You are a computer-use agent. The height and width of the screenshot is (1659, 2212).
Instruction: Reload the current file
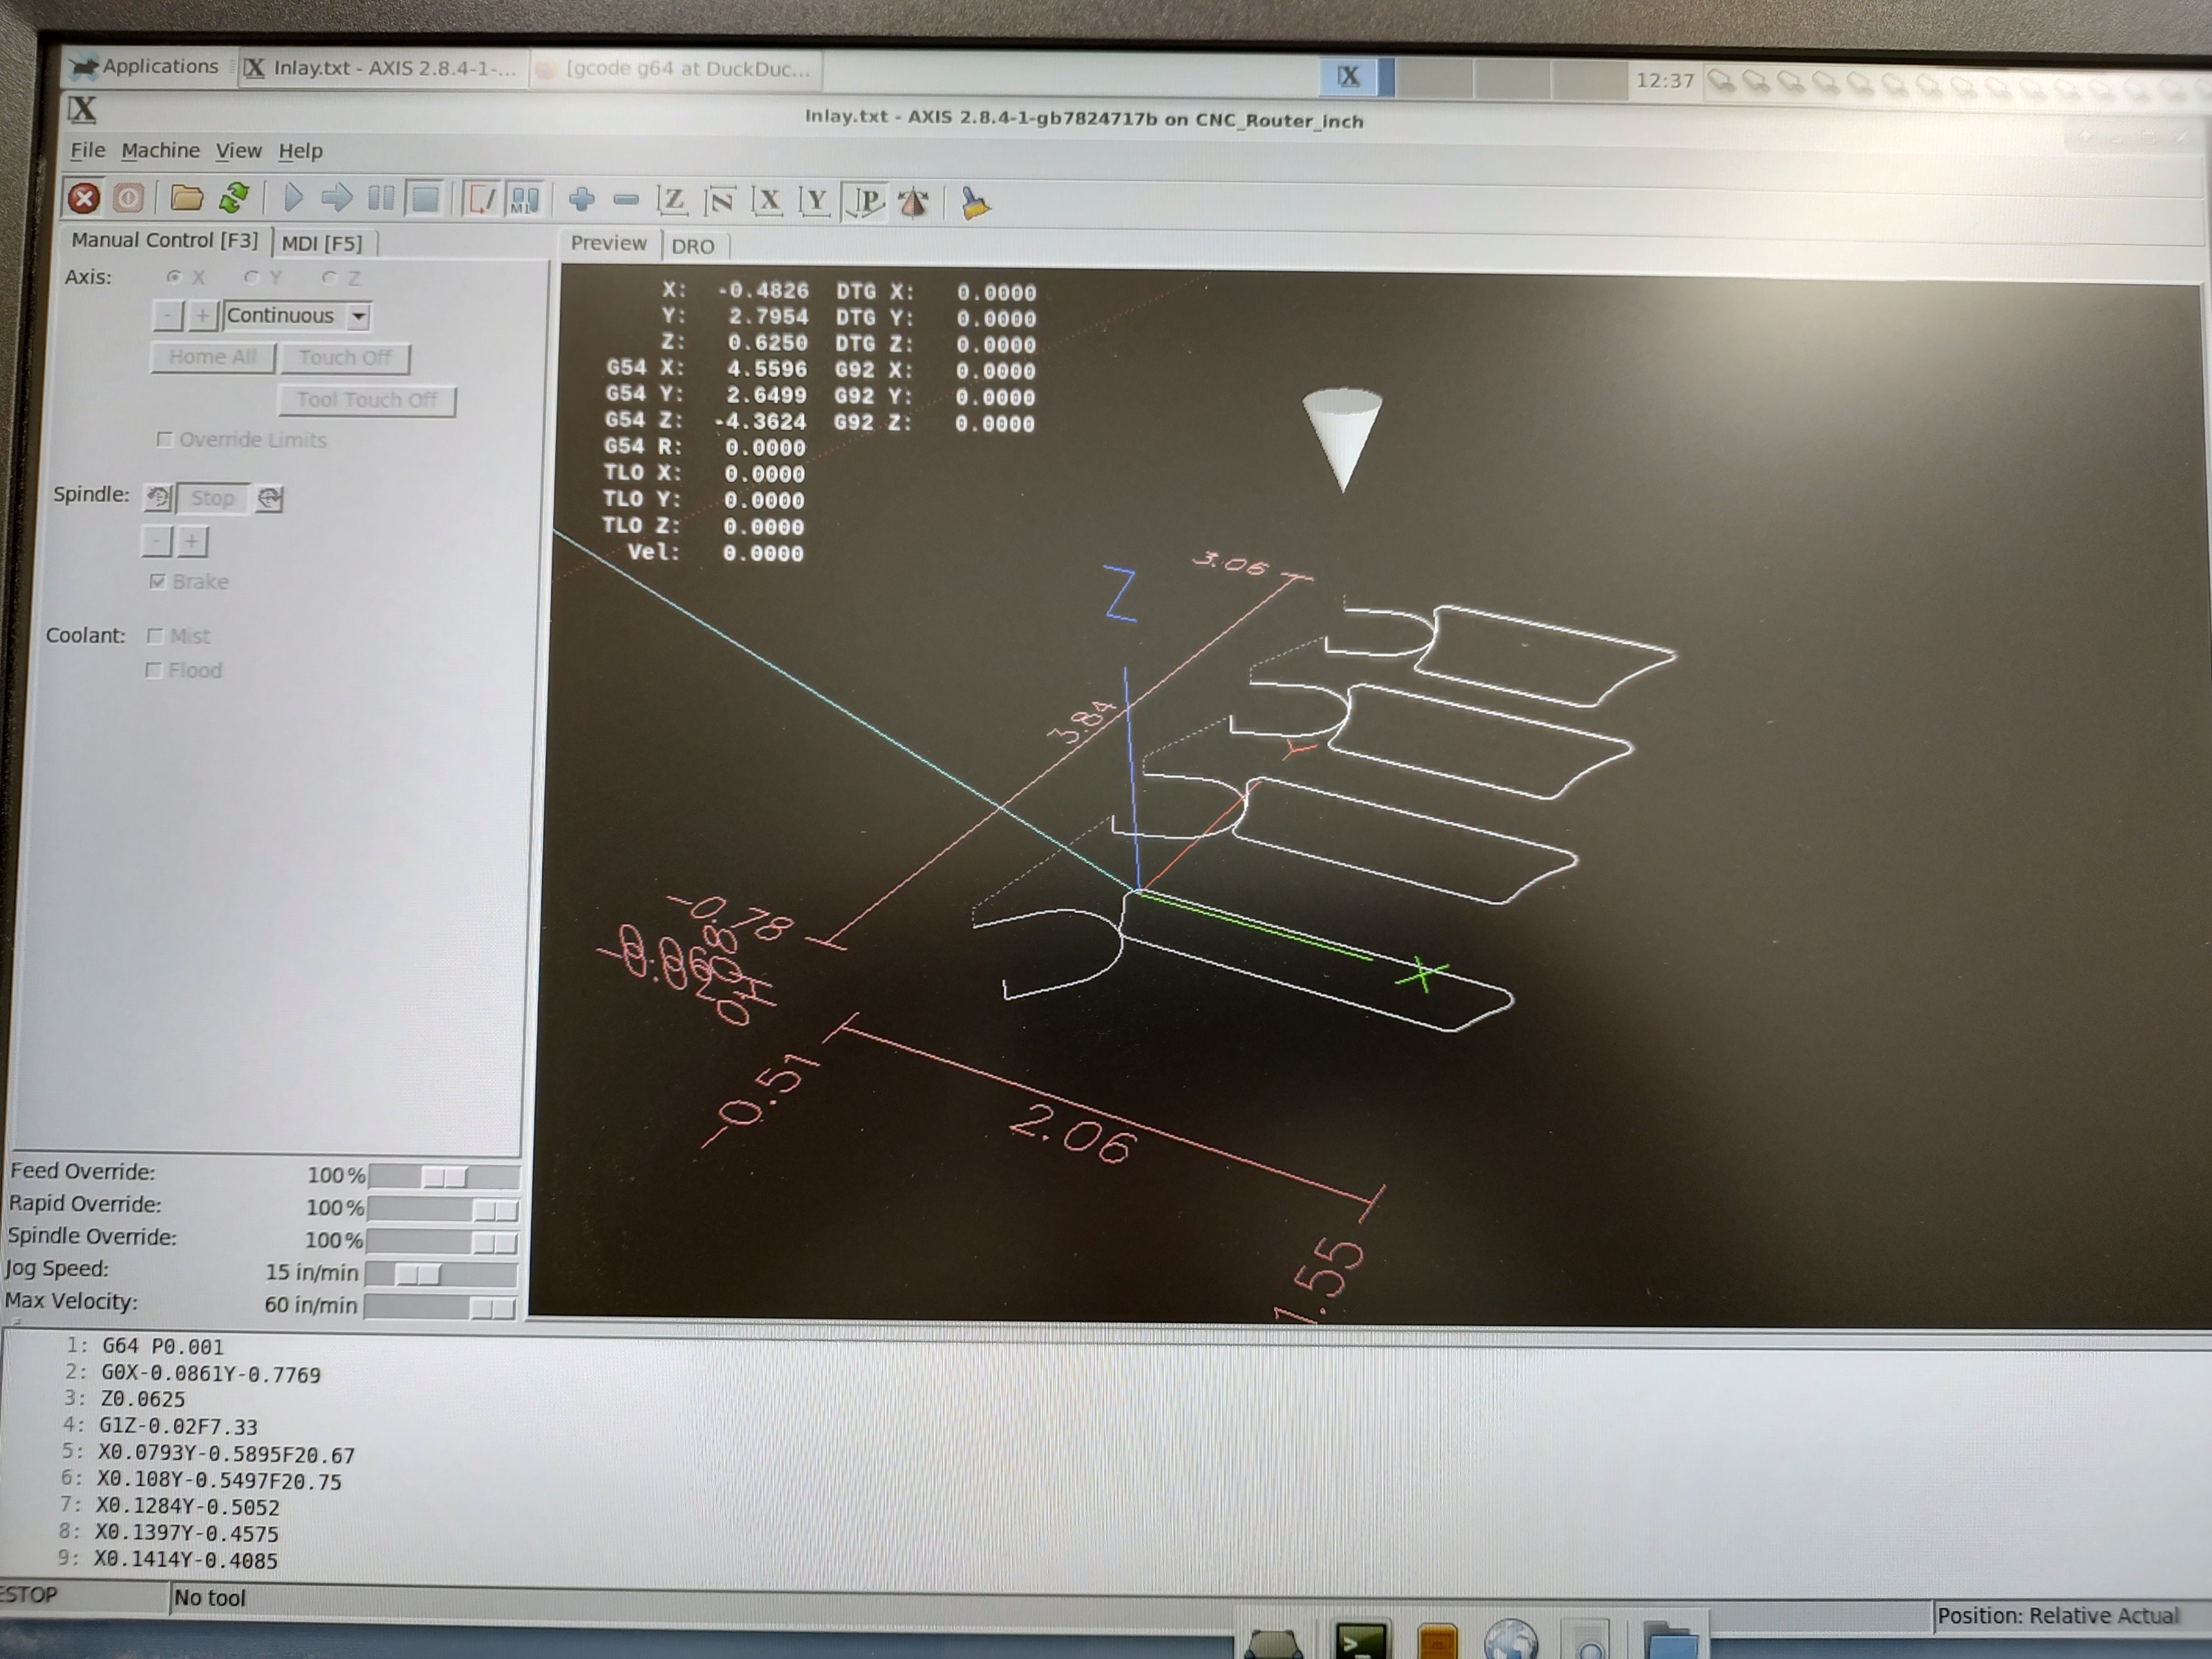(234, 198)
